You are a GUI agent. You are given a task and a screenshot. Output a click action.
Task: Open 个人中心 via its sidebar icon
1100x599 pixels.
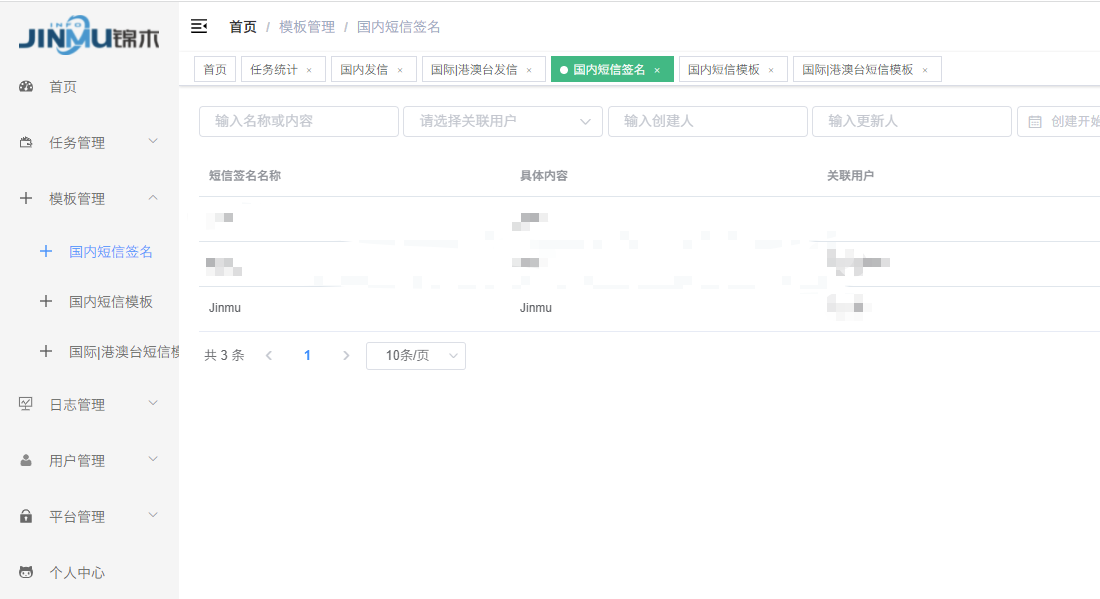26,572
